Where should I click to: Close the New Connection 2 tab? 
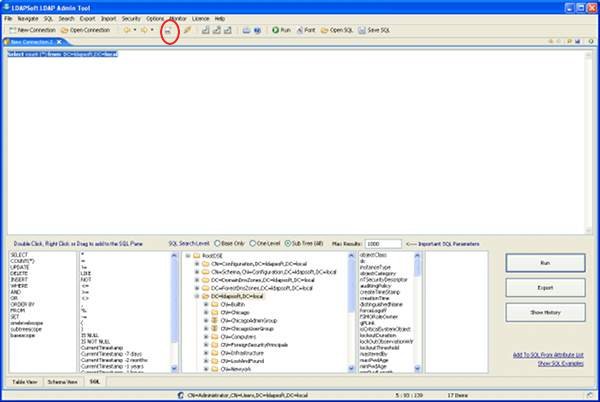coord(59,42)
